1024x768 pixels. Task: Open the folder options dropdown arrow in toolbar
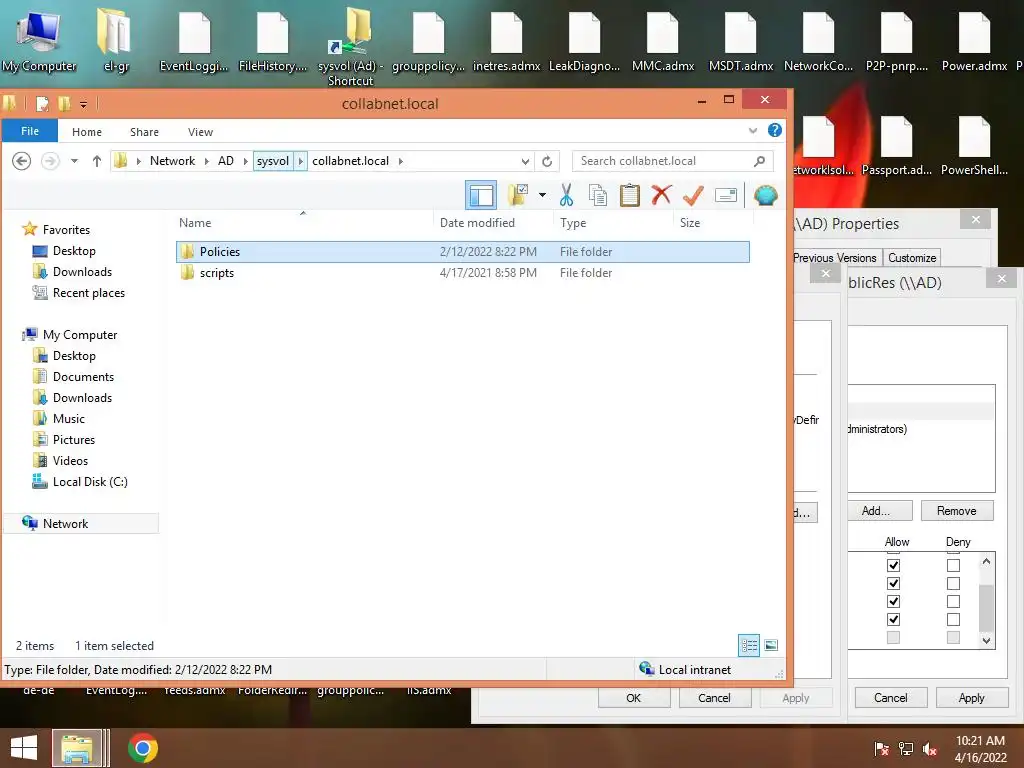pos(542,195)
